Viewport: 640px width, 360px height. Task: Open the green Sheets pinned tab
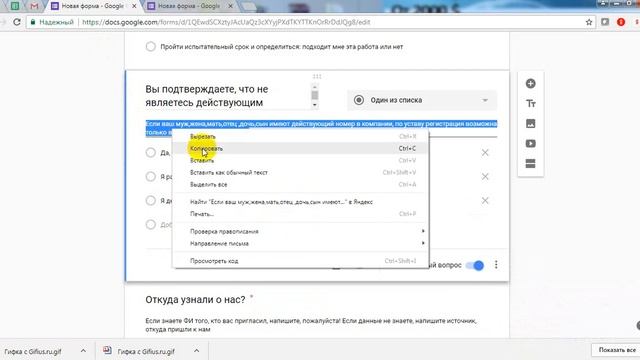pos(15,6)
